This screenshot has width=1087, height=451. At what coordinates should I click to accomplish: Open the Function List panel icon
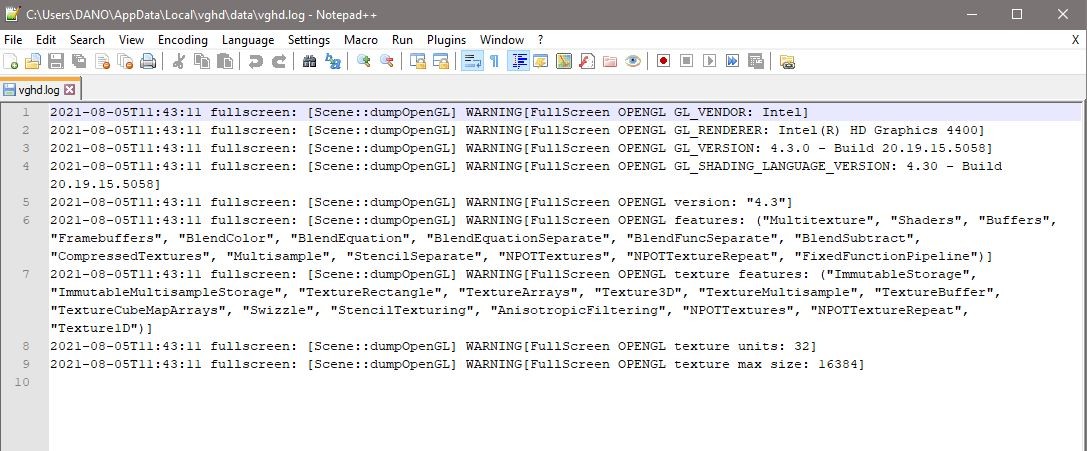point(587,62)
